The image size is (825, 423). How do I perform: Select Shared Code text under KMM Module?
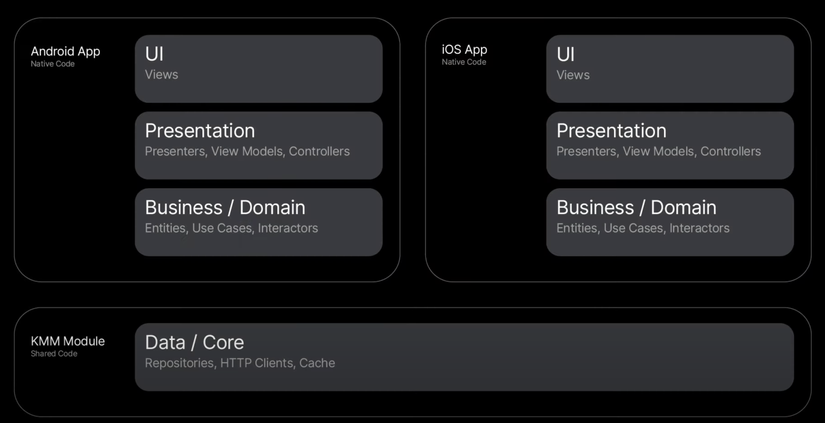tap(53, 354)
